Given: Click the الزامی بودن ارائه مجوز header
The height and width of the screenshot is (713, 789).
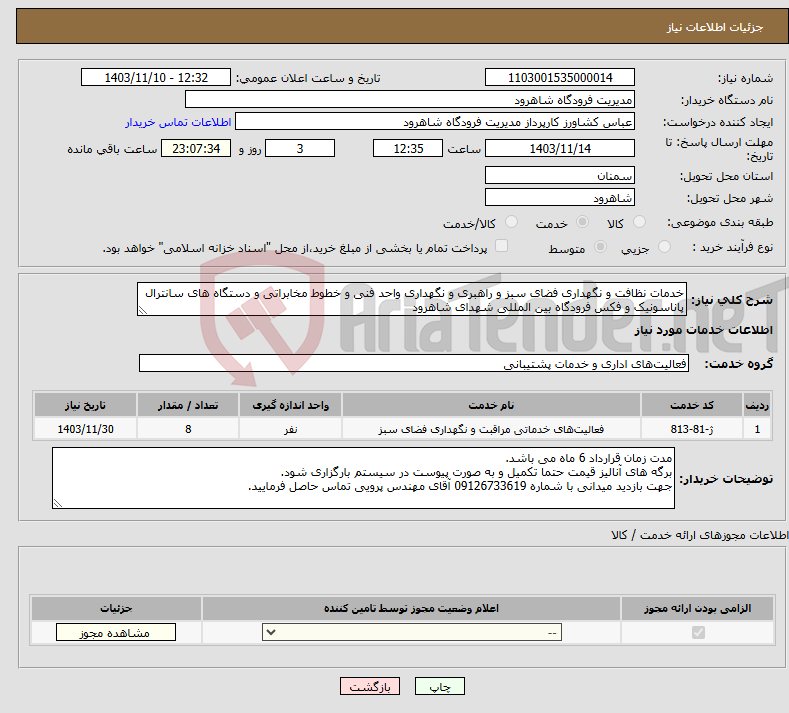Looking at the screenshot, I should [697, 608].
